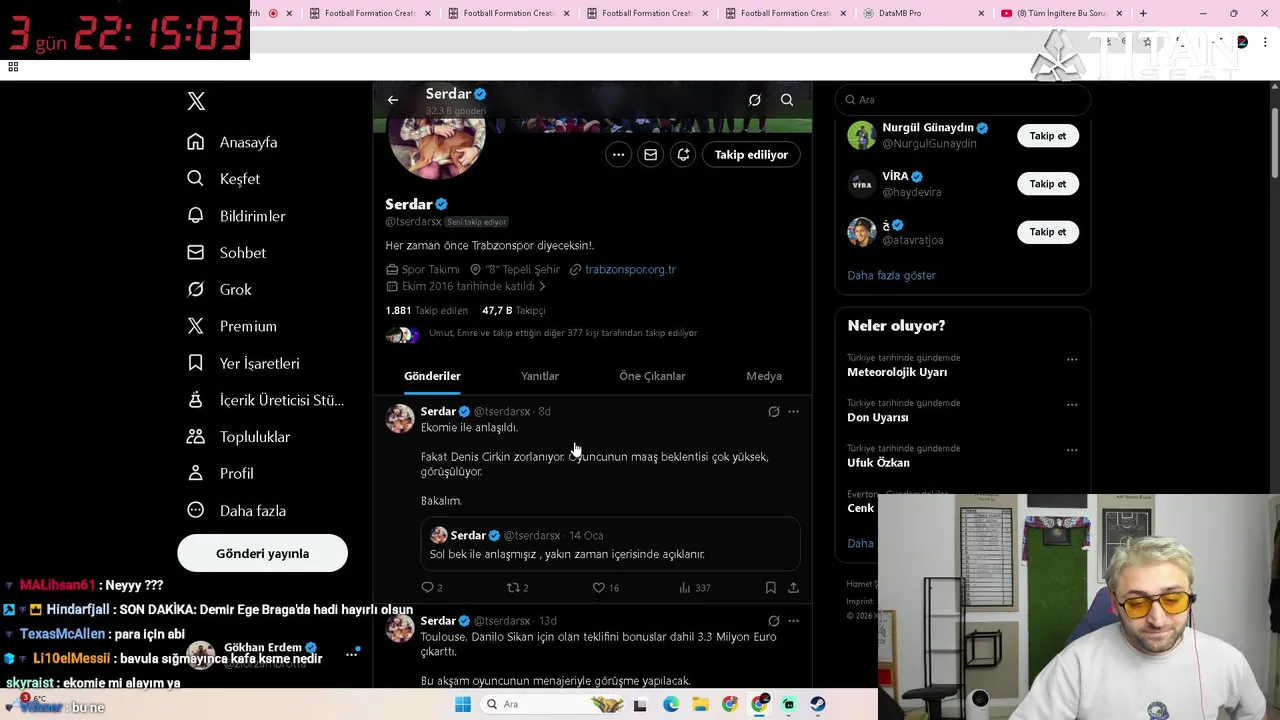The image size is (1280, 720).
Task: Follow Nurgül Günaydın with Takip et
Action: pyautogui.click(x=1047, y=136)
